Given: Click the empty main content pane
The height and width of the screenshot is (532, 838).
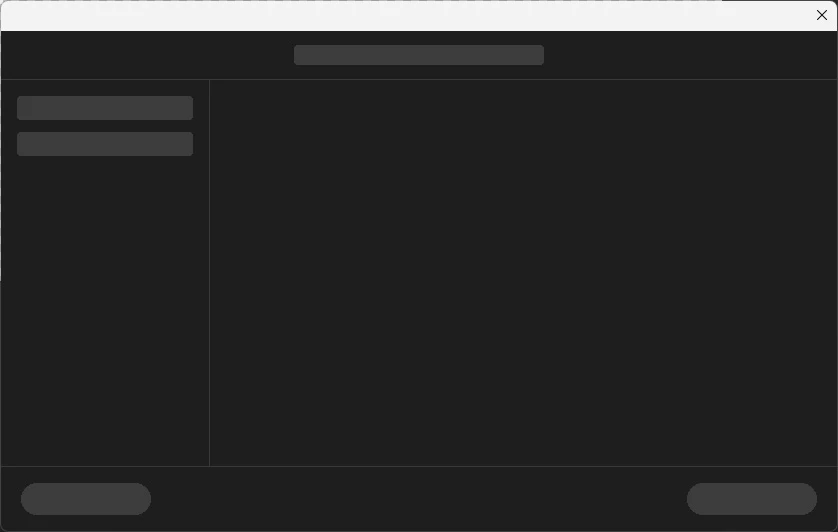Looking at the screenshot, I should [524, 273].
